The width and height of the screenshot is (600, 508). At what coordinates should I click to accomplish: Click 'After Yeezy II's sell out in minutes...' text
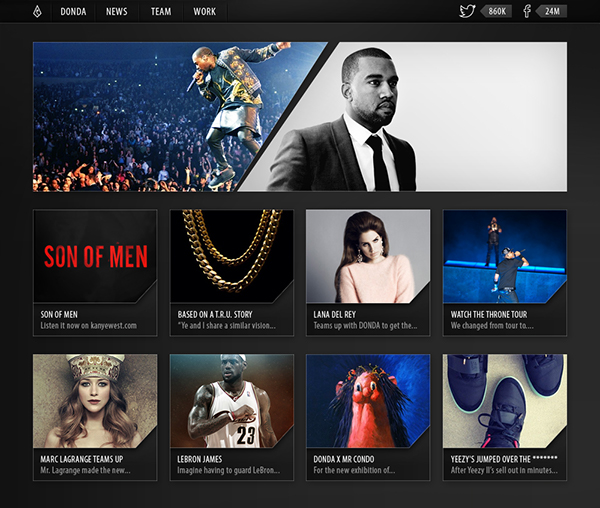pyautogui.click(x=504, y=470)
